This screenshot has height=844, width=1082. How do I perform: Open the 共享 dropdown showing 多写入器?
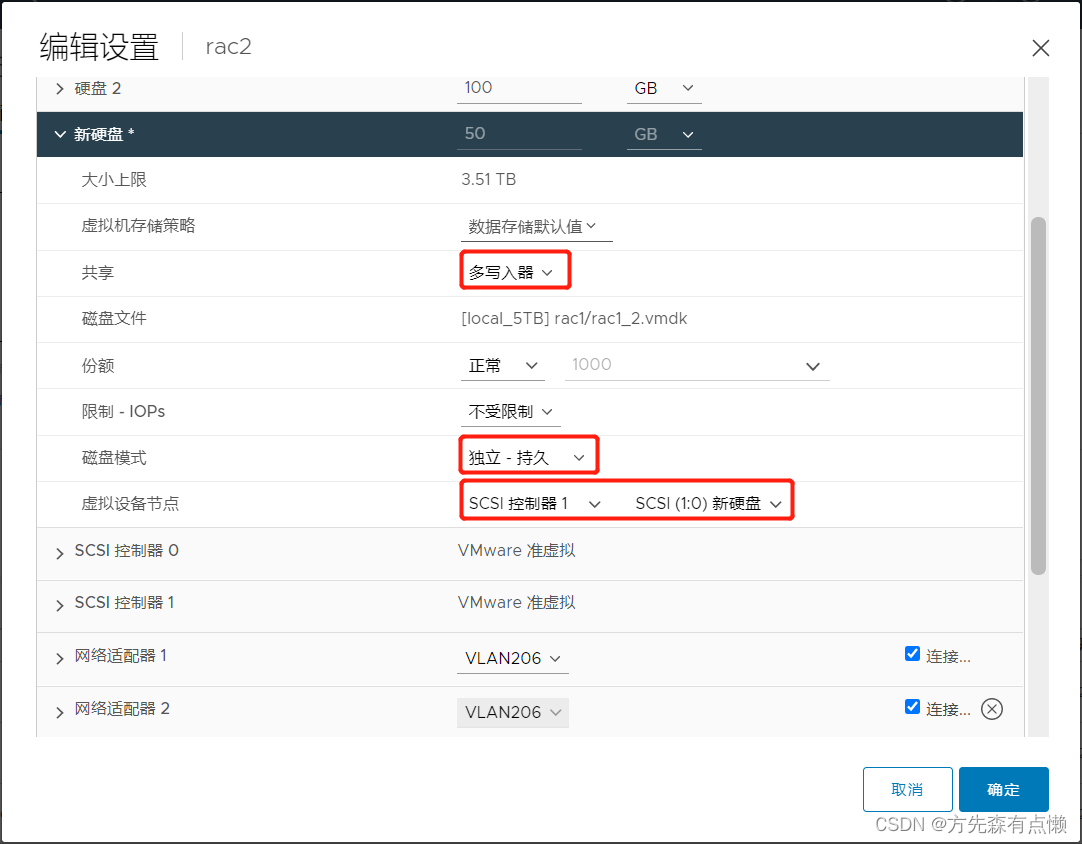513,271
